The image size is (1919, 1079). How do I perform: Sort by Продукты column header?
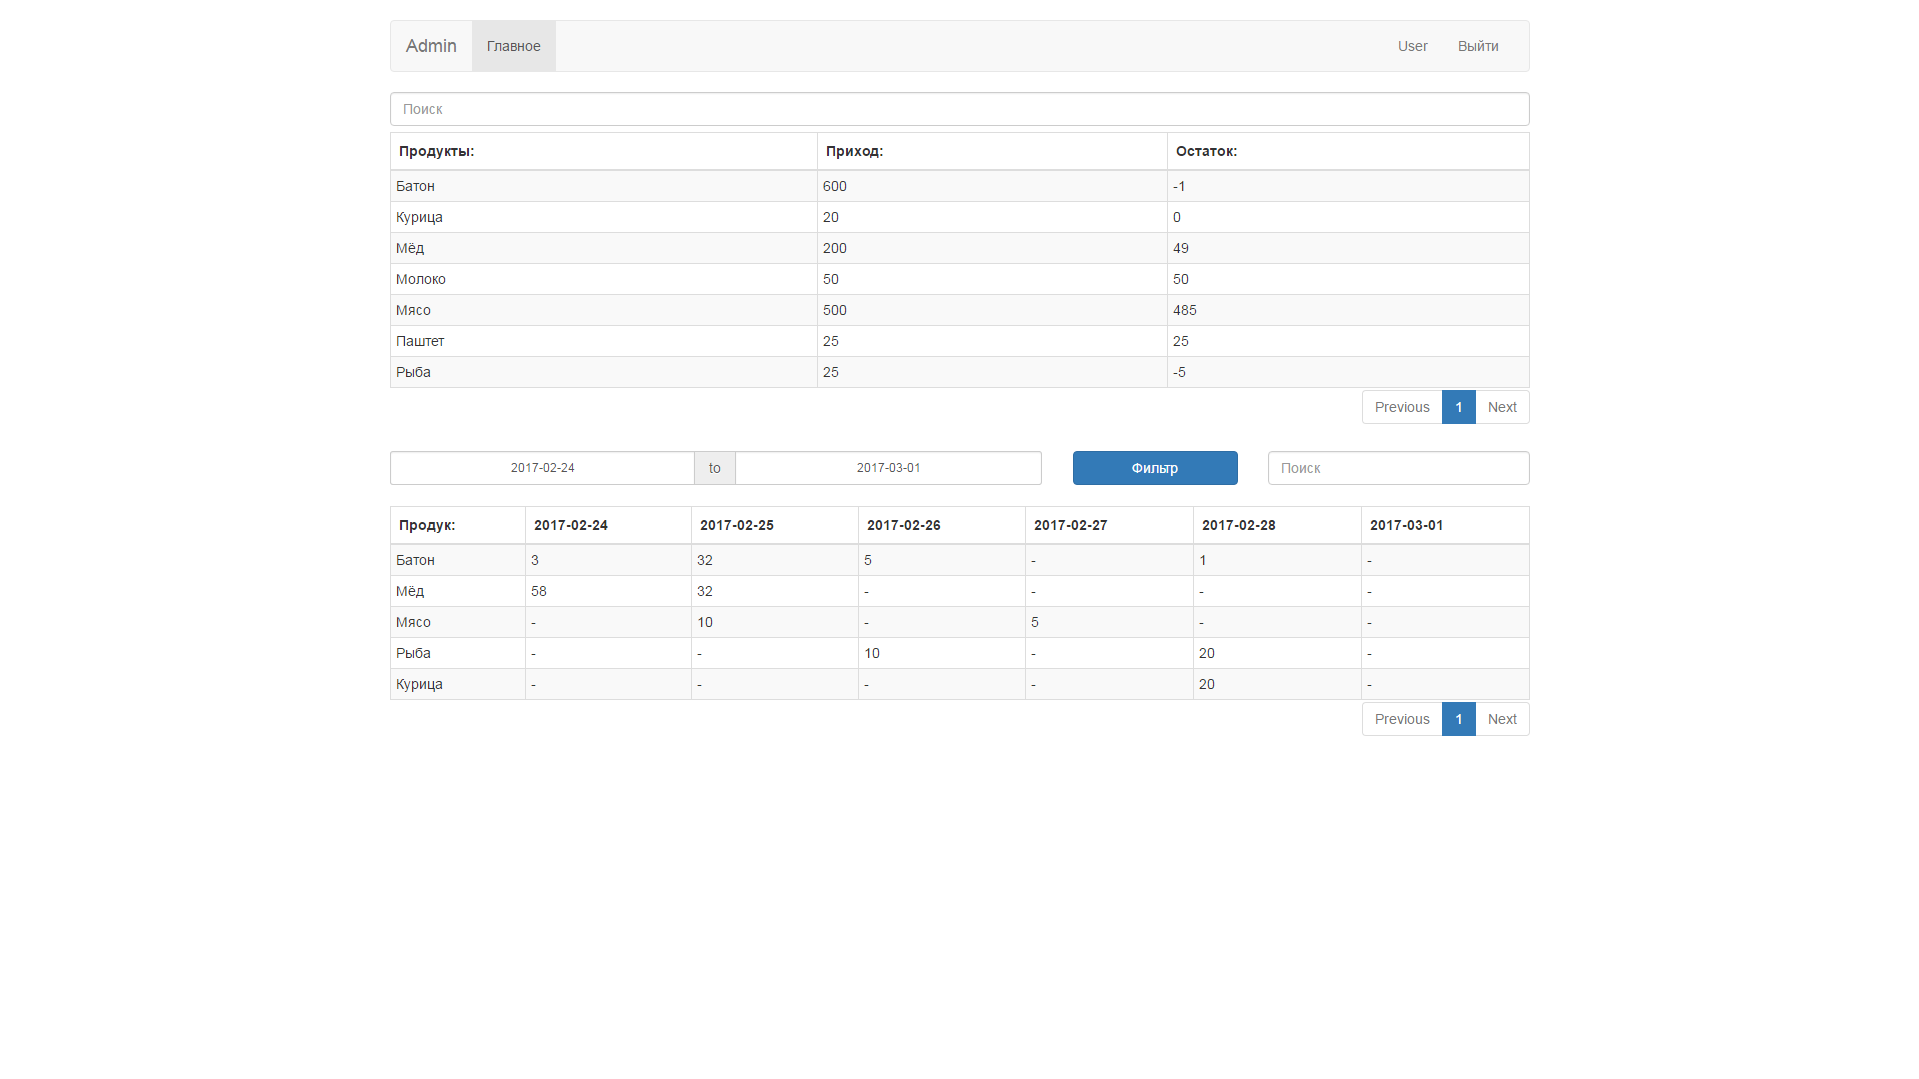click(603, 151)
